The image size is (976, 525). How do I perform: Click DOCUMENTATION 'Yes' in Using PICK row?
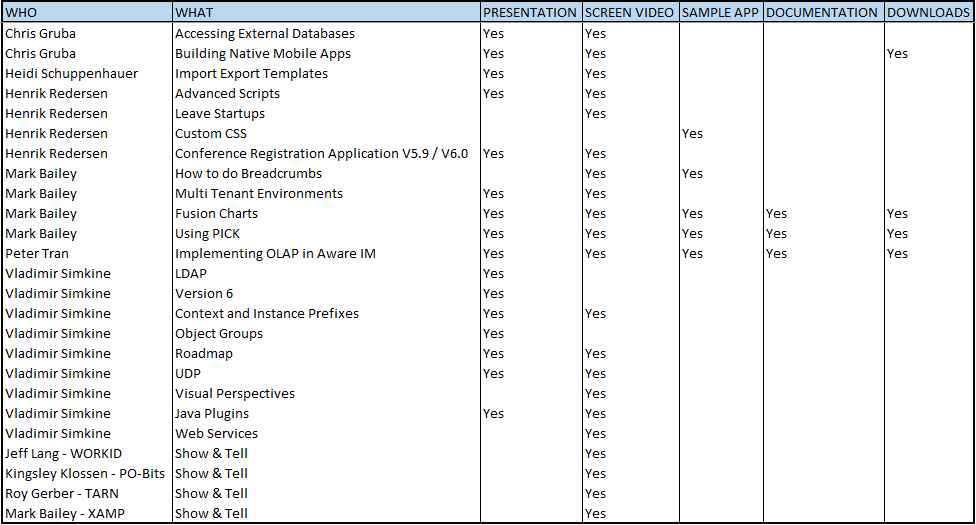(776, 234)
